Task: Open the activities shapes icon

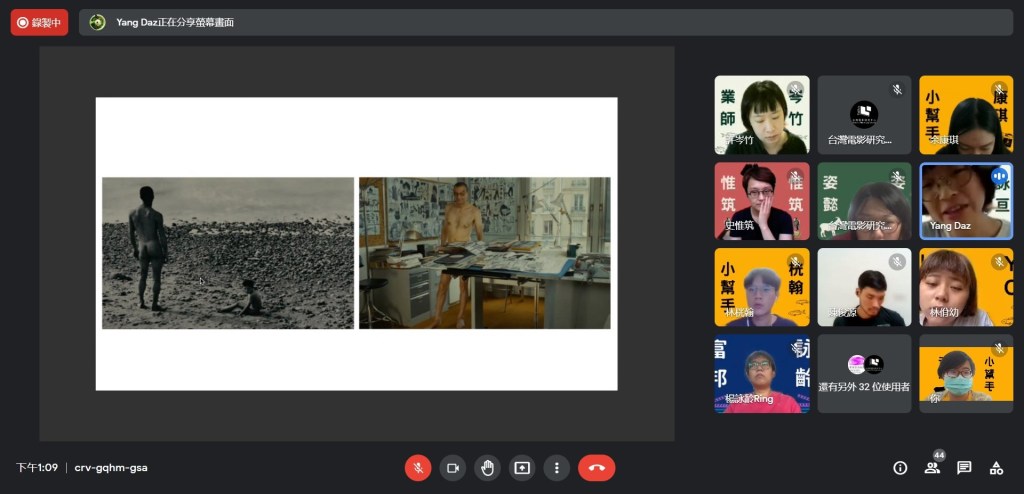Action: coord(996,467)
